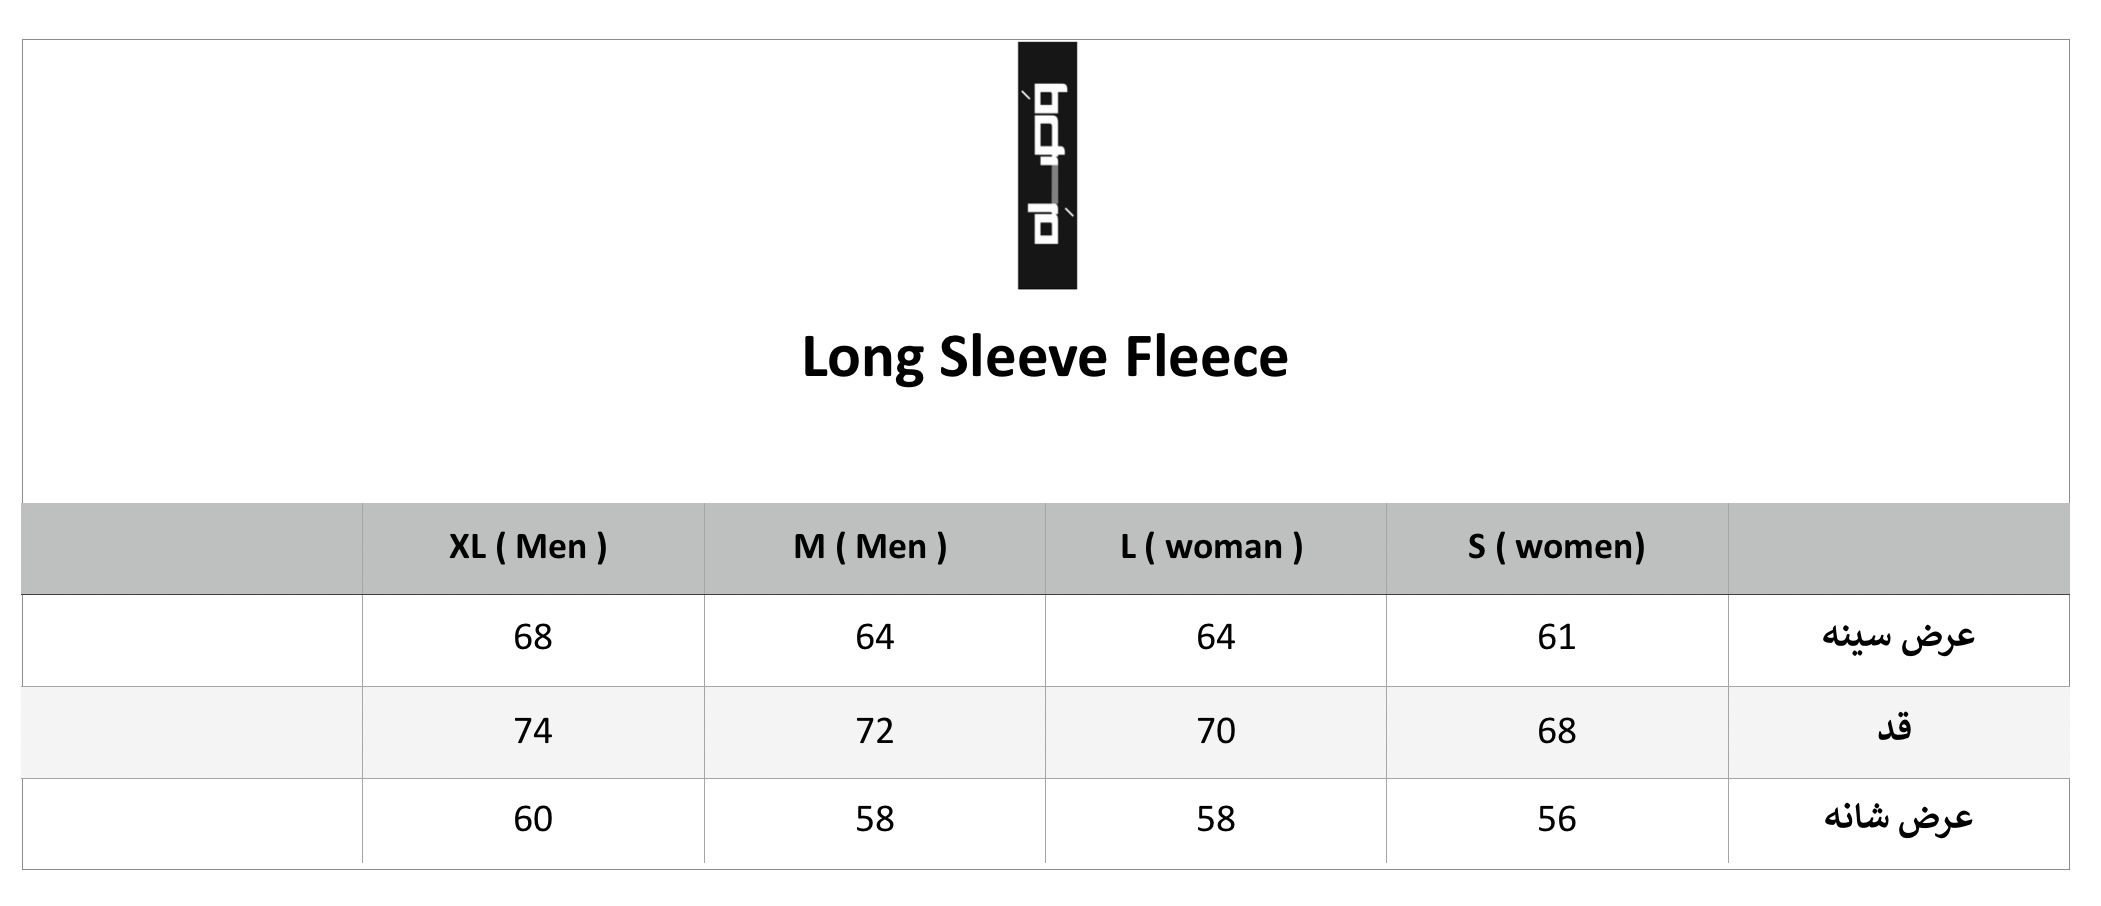Select the L ( woman ) column header
The width and height of the screenshot is (2101, 906).
[x=1212, y=547]
